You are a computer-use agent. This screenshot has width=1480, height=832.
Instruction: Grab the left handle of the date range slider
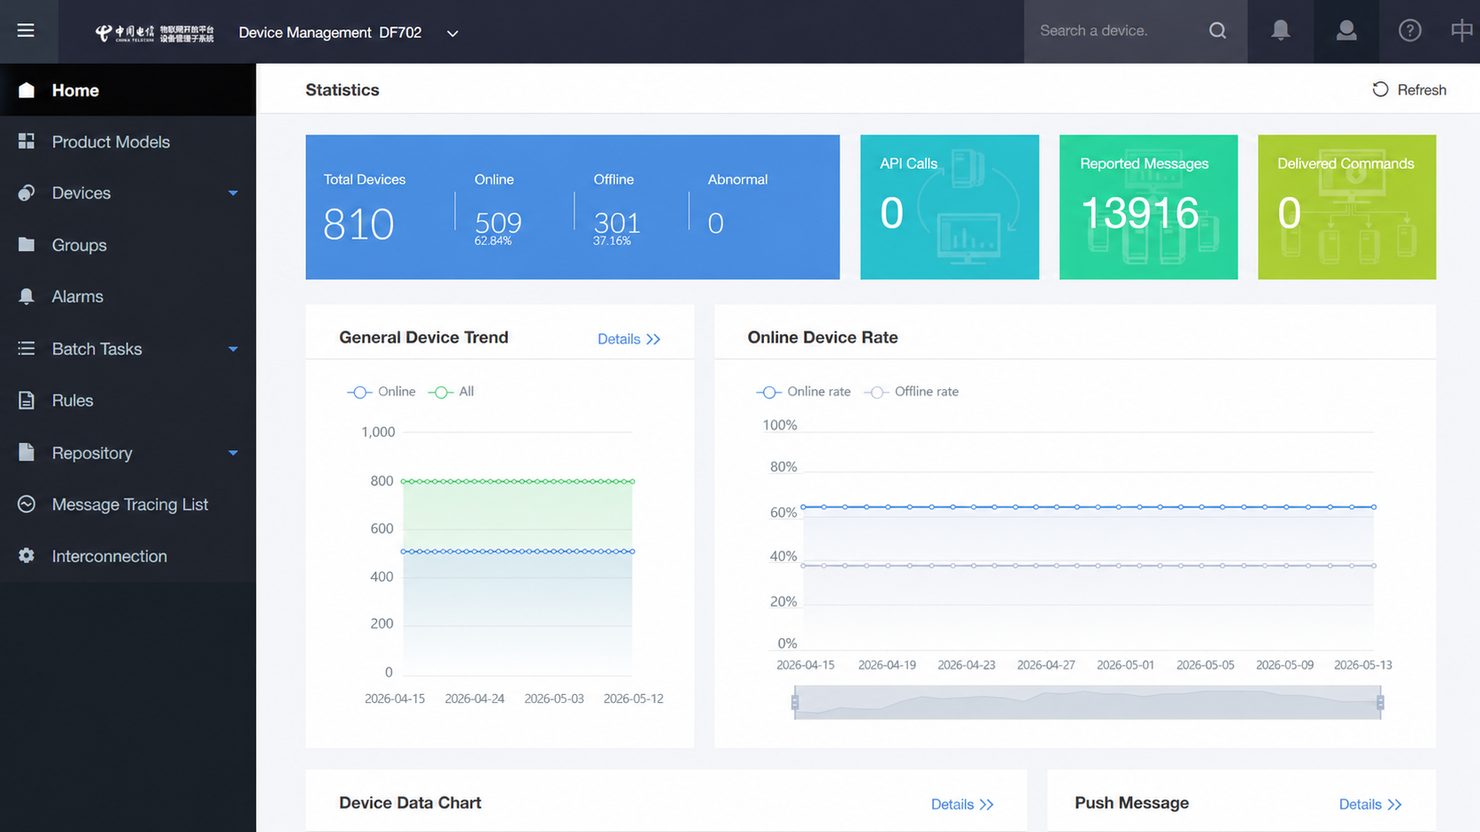(x=795, y=702)
